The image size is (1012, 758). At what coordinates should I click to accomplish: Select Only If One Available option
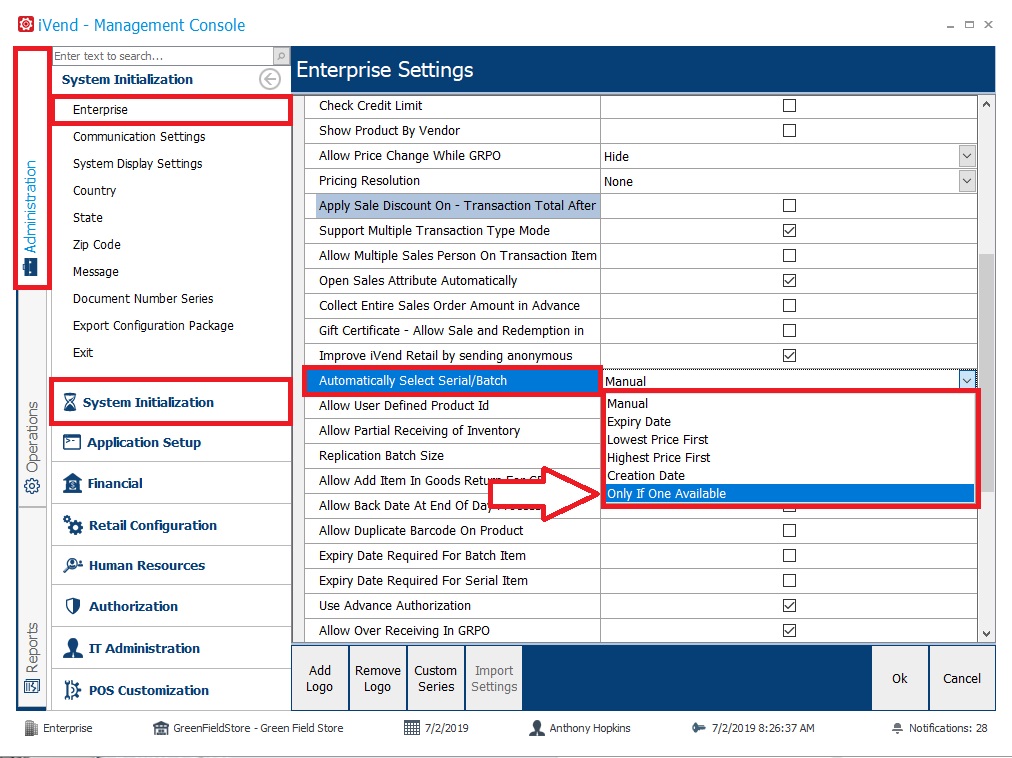(789, 493)
